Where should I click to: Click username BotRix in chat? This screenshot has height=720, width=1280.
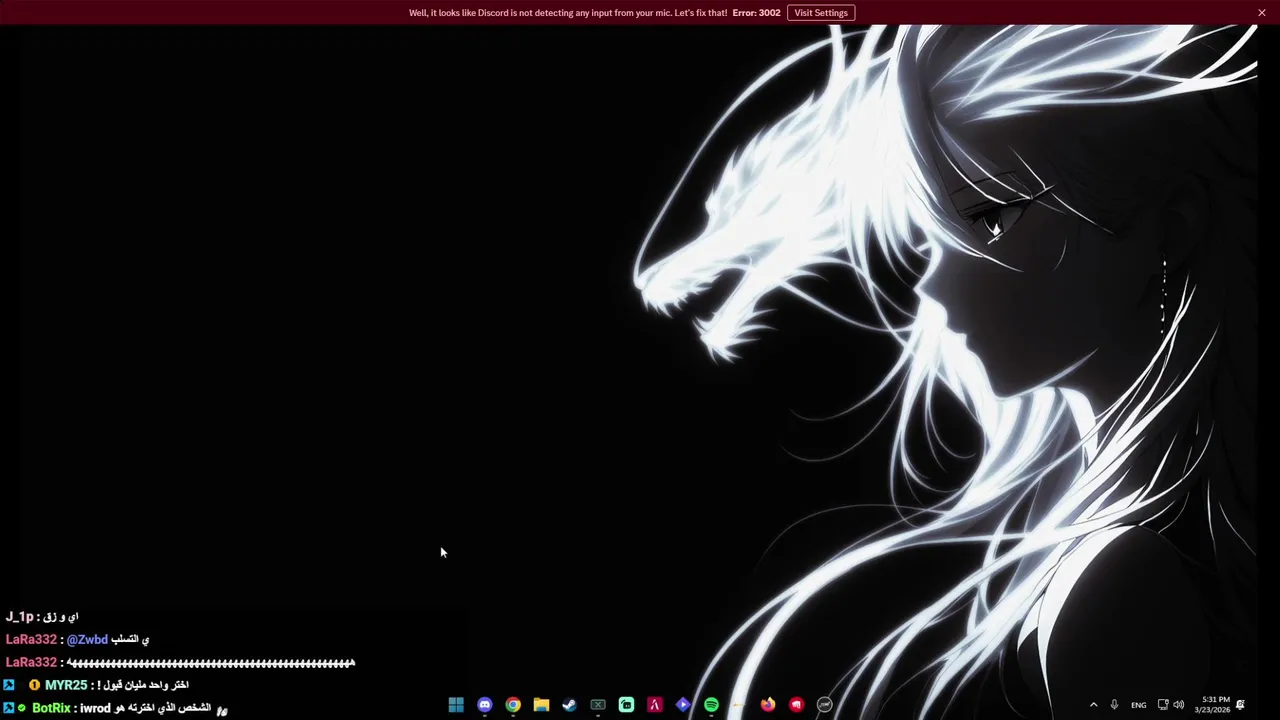(x=51, y=708)
